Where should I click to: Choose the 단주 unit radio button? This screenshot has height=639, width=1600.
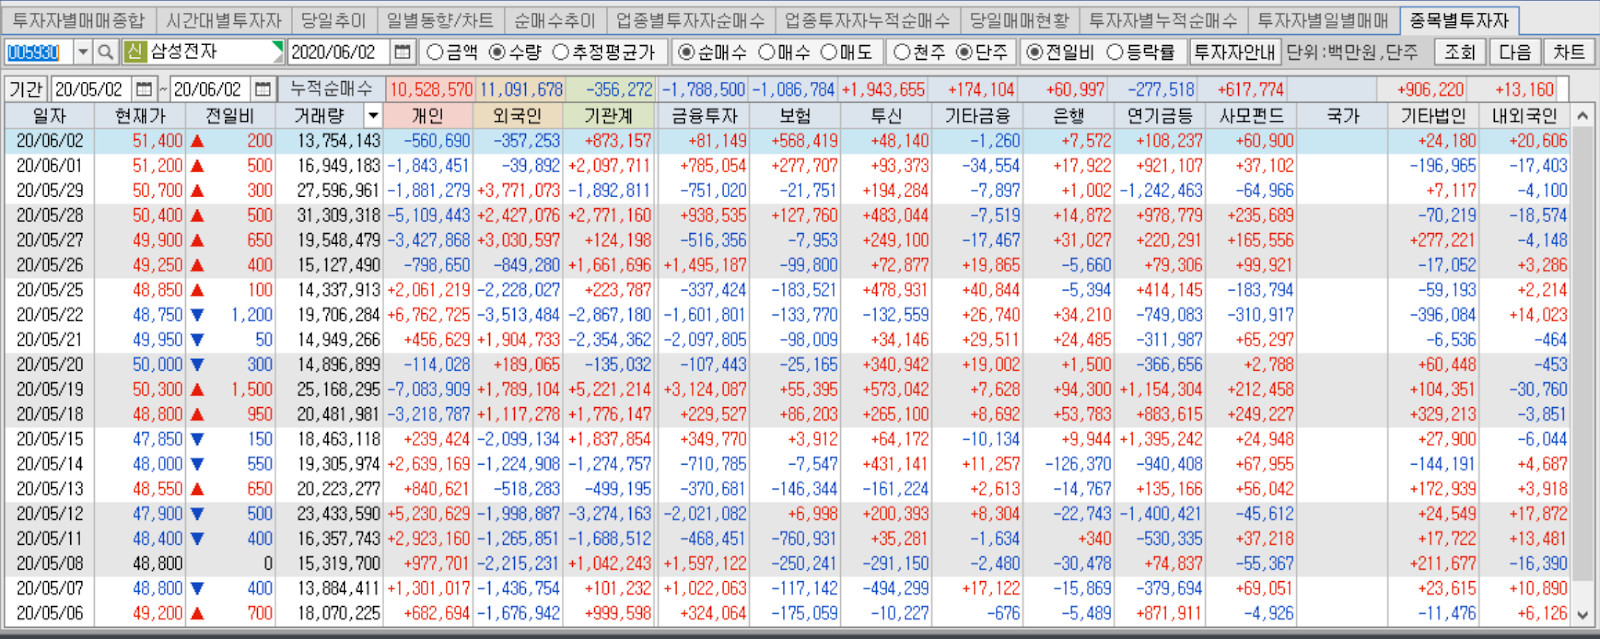[964, 52]
